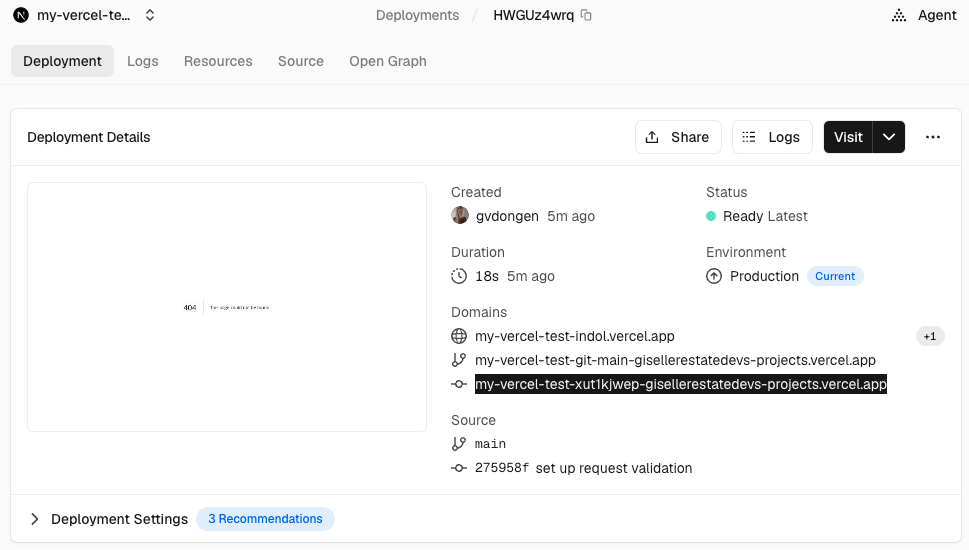This screenshot has height=550, width=969.
Task: Open the main branch link
Action: pos(490,444)
